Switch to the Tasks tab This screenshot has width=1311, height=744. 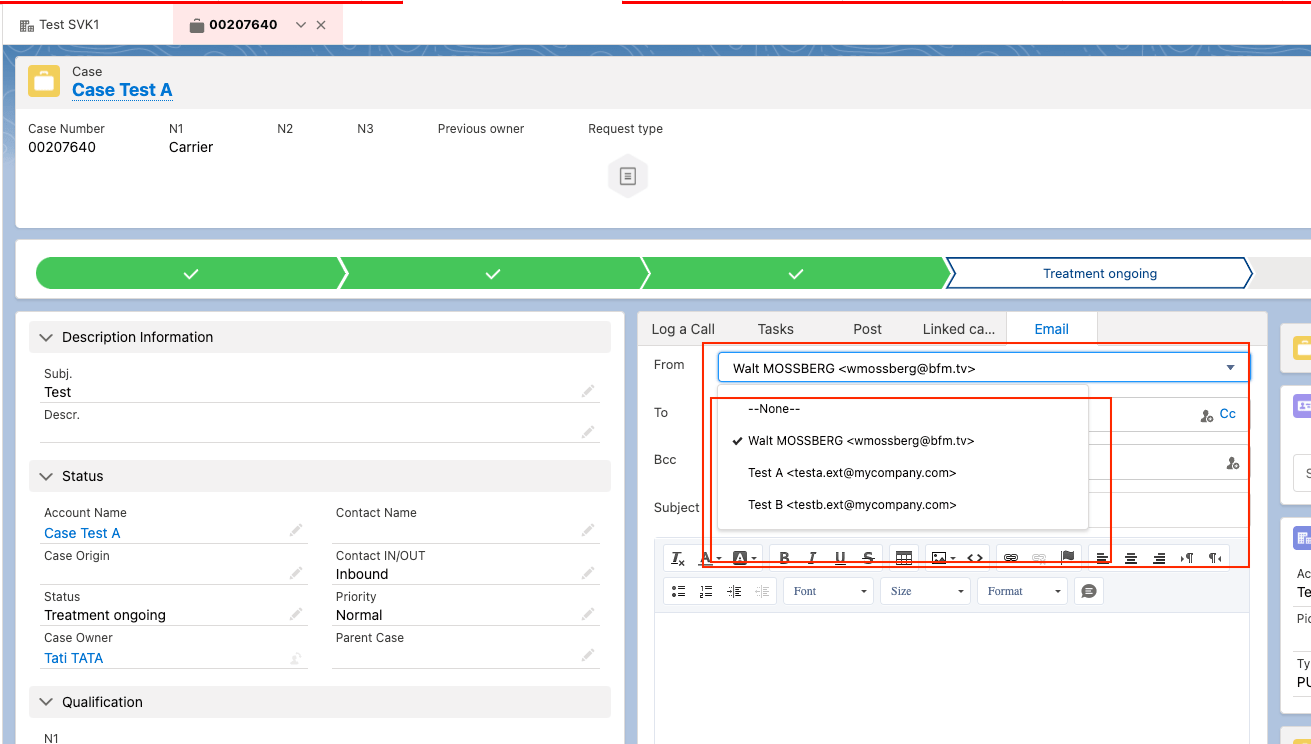tap(775, 329)
